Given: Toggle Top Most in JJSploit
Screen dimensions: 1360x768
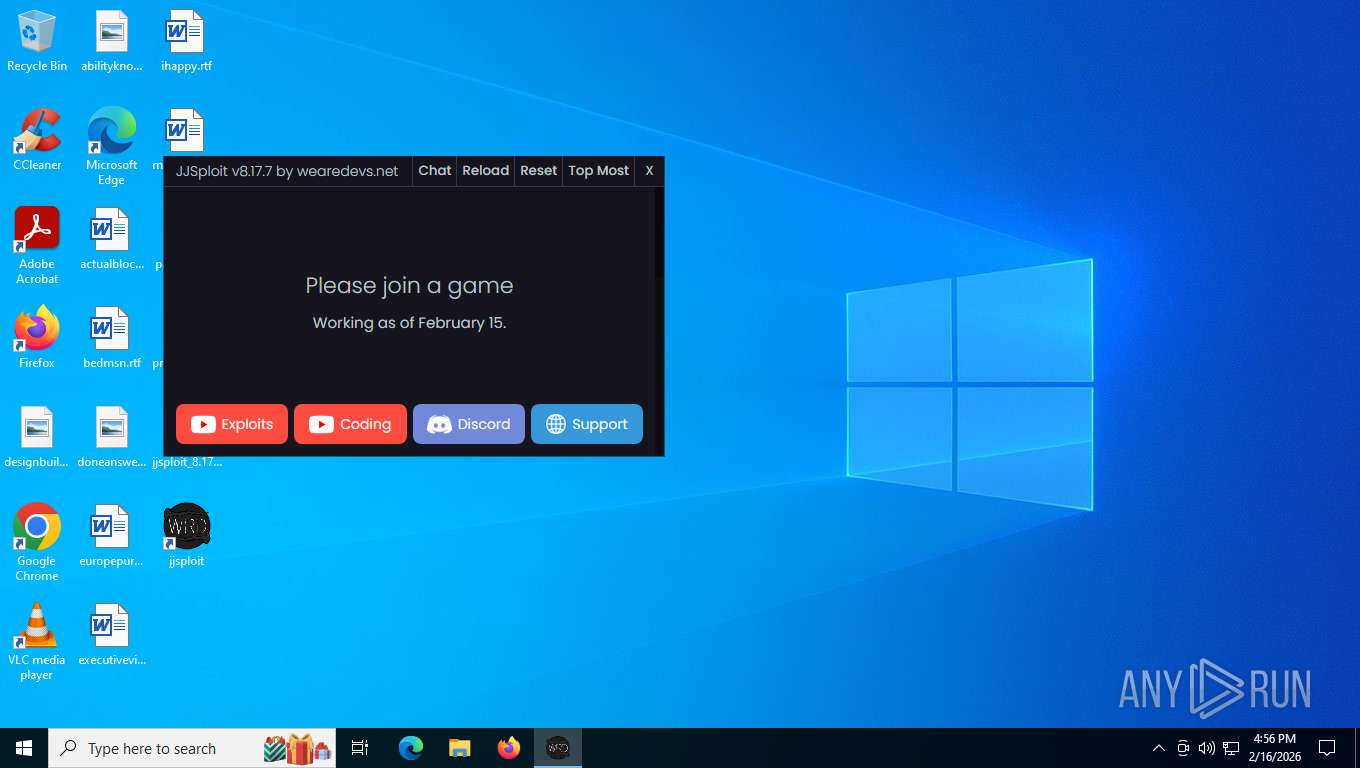Looking at the screenshot, I should point(598,171).
